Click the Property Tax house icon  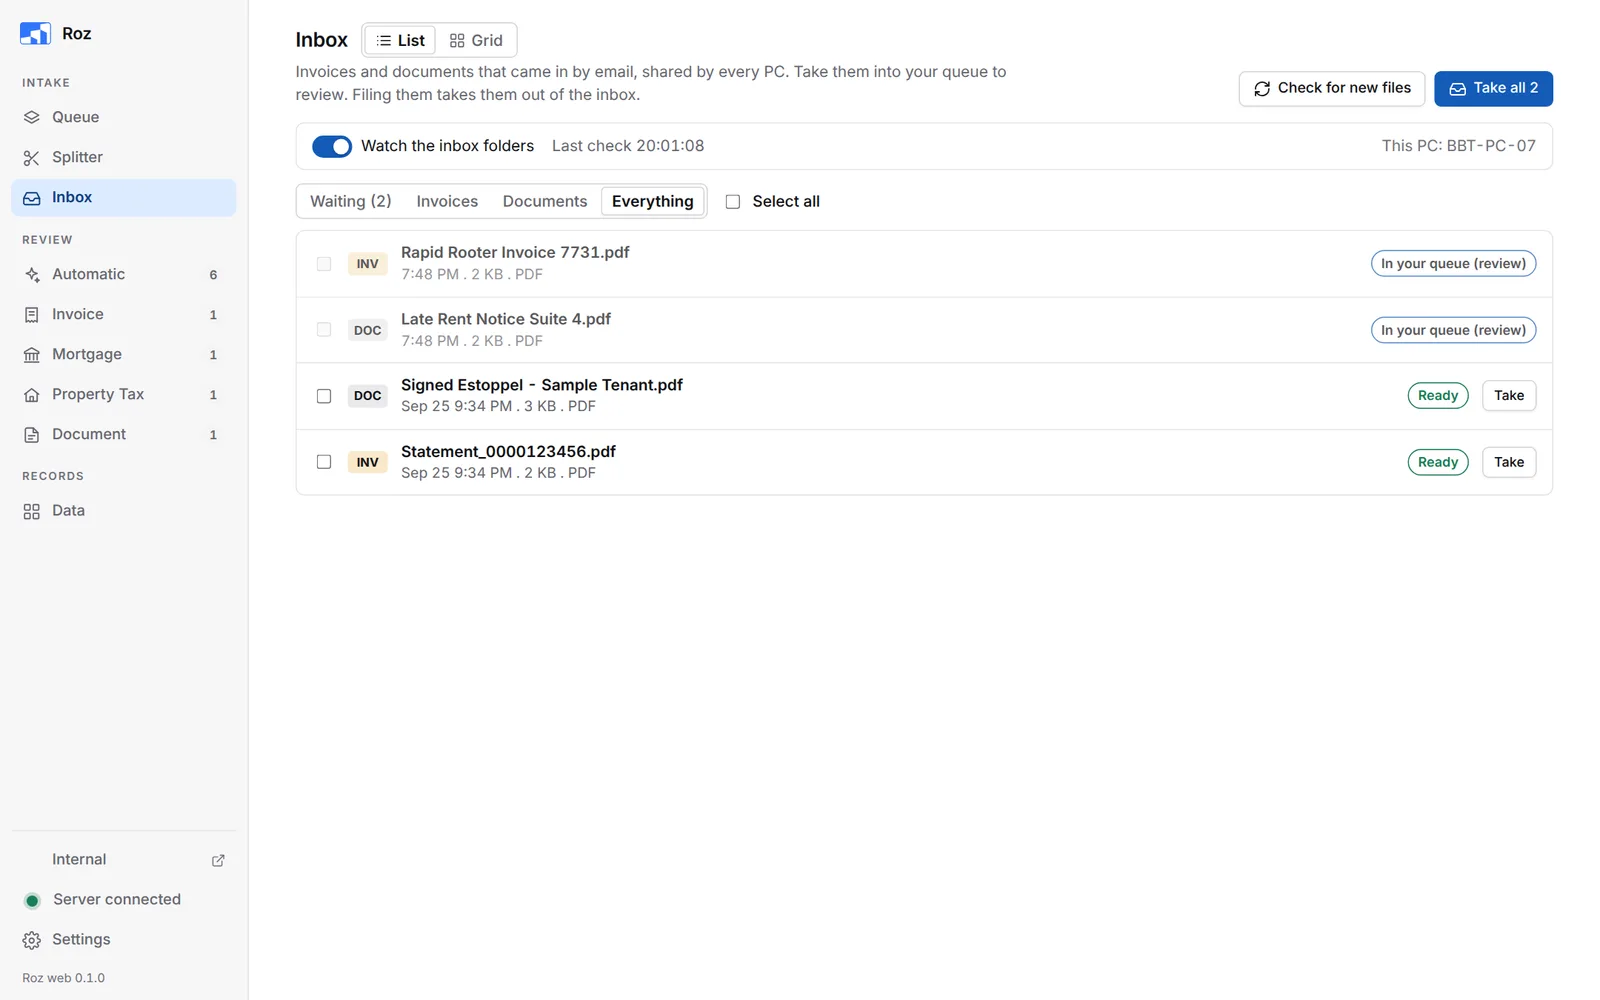(32, 395)
